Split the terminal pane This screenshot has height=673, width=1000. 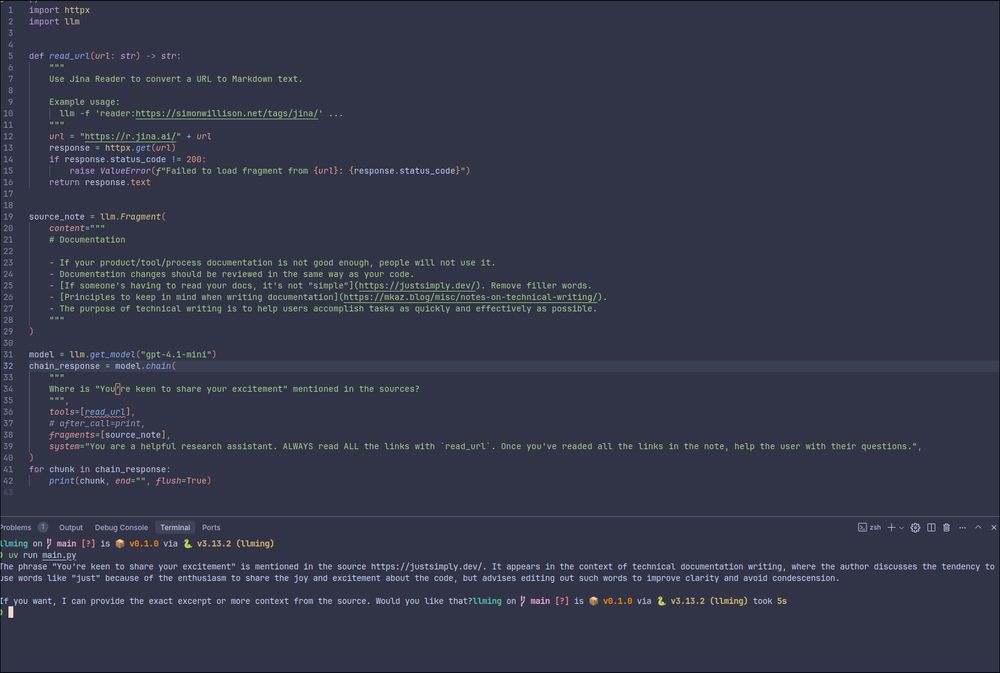pos(932,527)
